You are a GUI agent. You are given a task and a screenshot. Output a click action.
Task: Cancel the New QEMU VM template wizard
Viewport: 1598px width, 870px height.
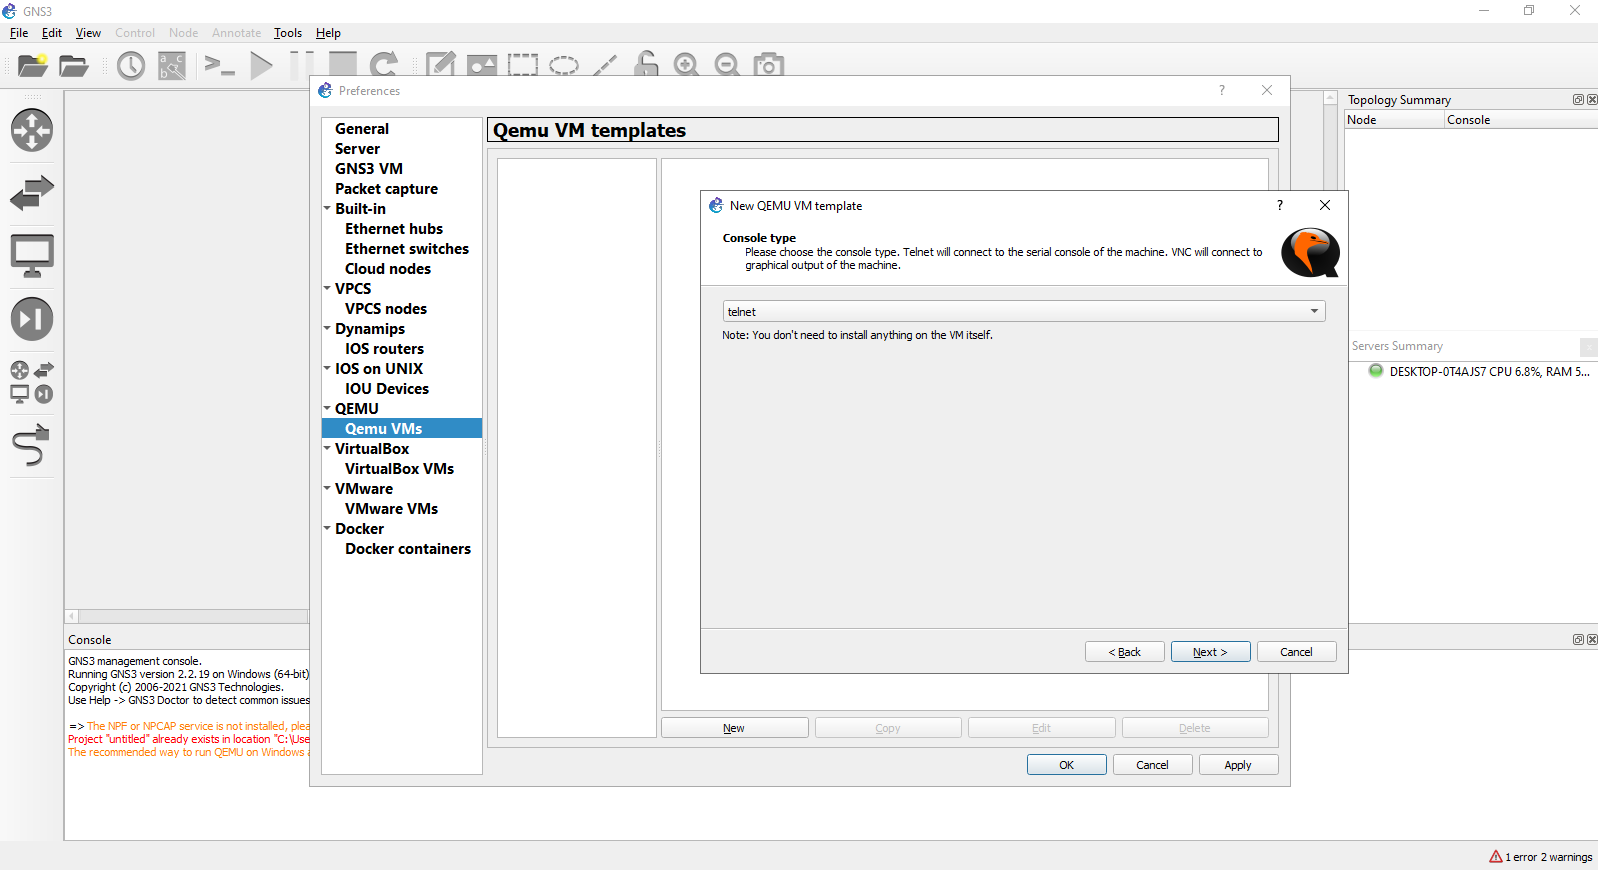(x=1296, y=652)
